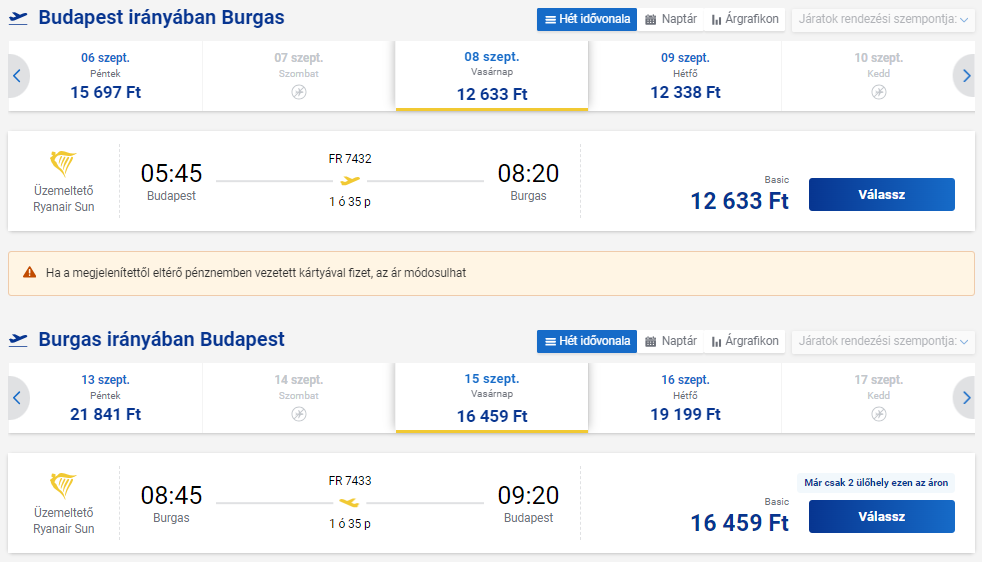Click the Ryanair harp logo on flight FR 7432
This screenshot has height=562, width=982.
point(63,164)
